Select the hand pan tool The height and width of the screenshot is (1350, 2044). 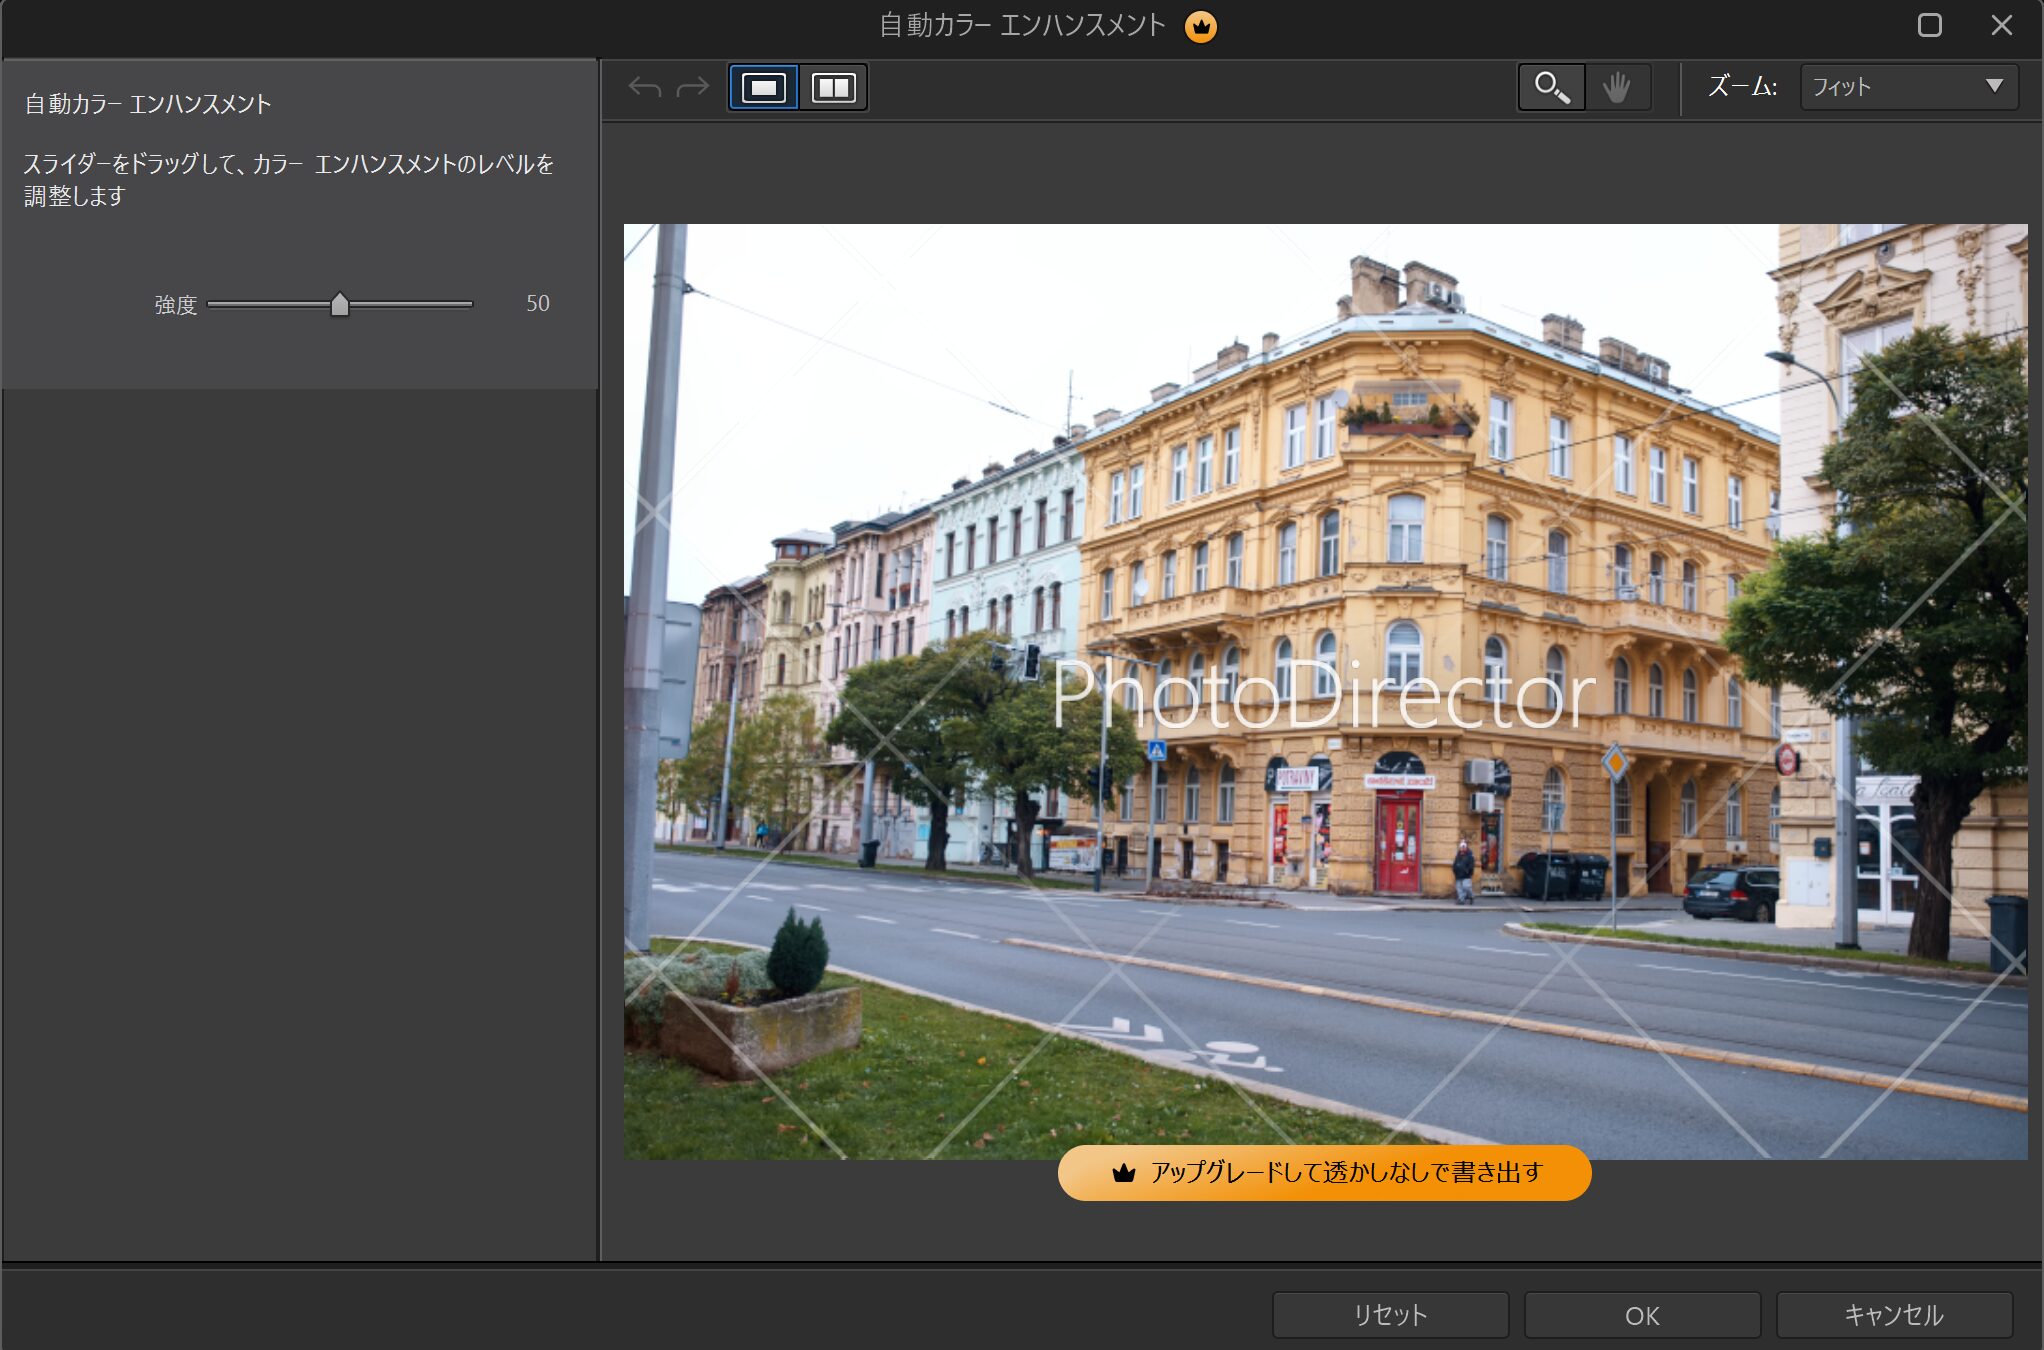pyautogui.click(x=1617, y=88)
